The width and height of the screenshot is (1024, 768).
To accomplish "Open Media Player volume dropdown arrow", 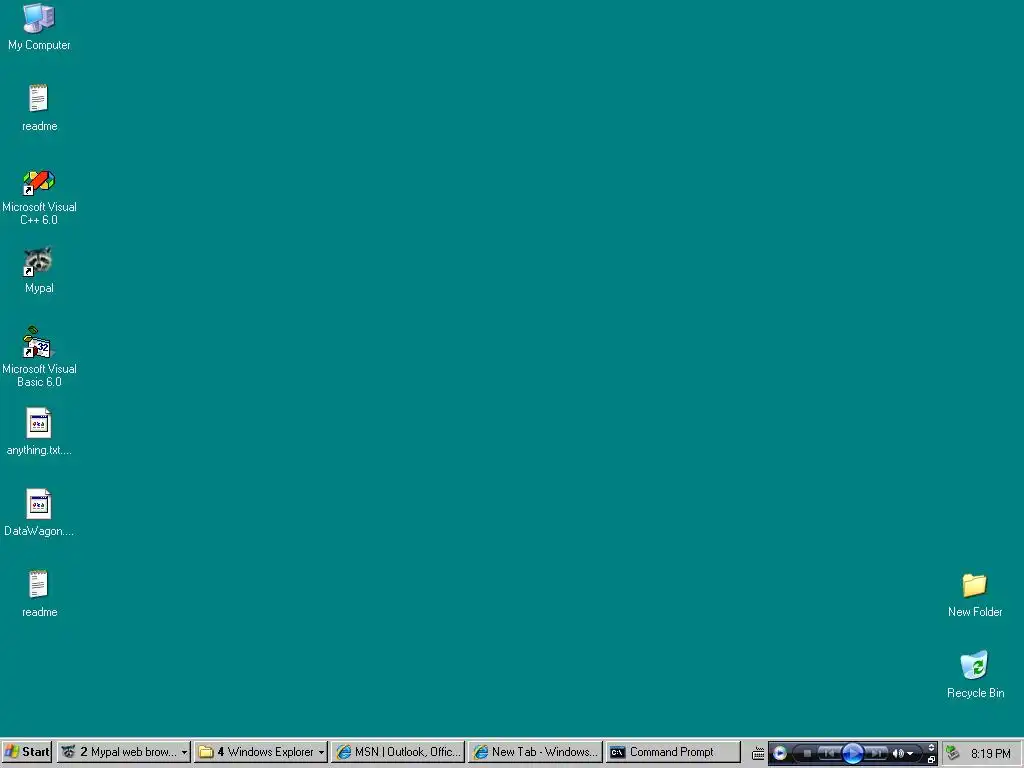I will pyautogui.click(x=910, y=754).
